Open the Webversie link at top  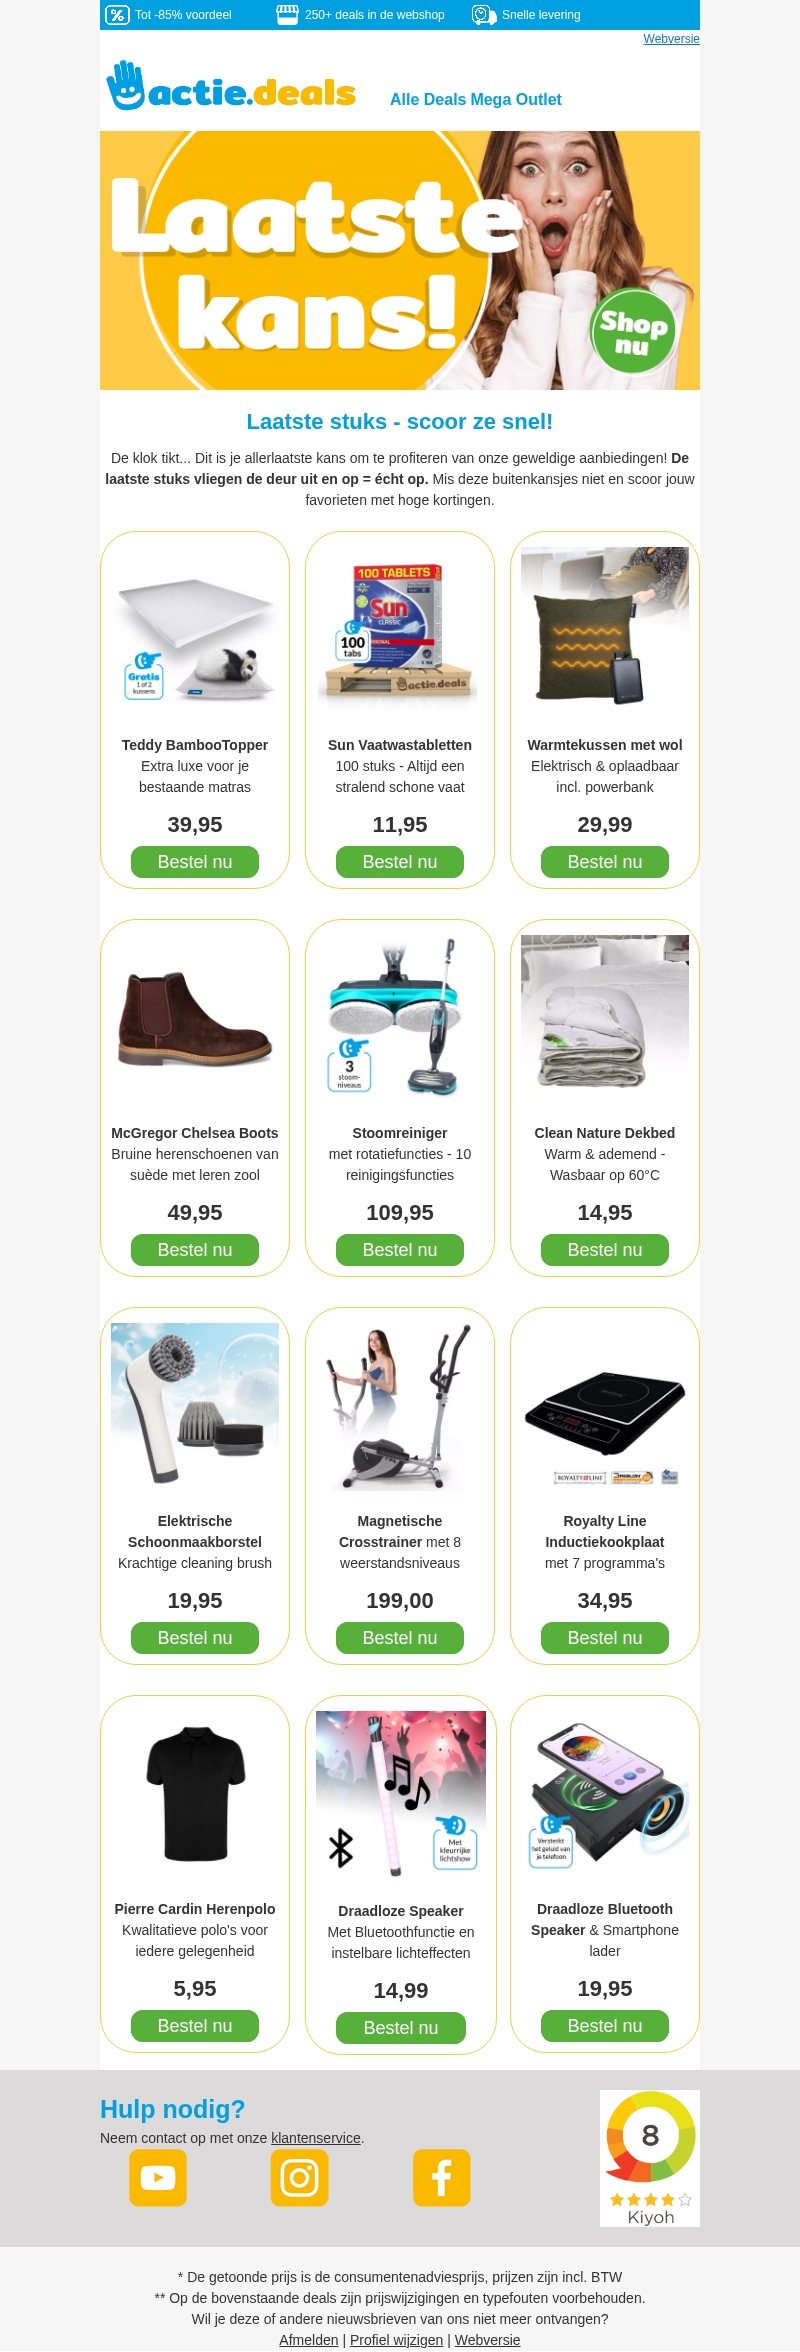pos(671,39)
